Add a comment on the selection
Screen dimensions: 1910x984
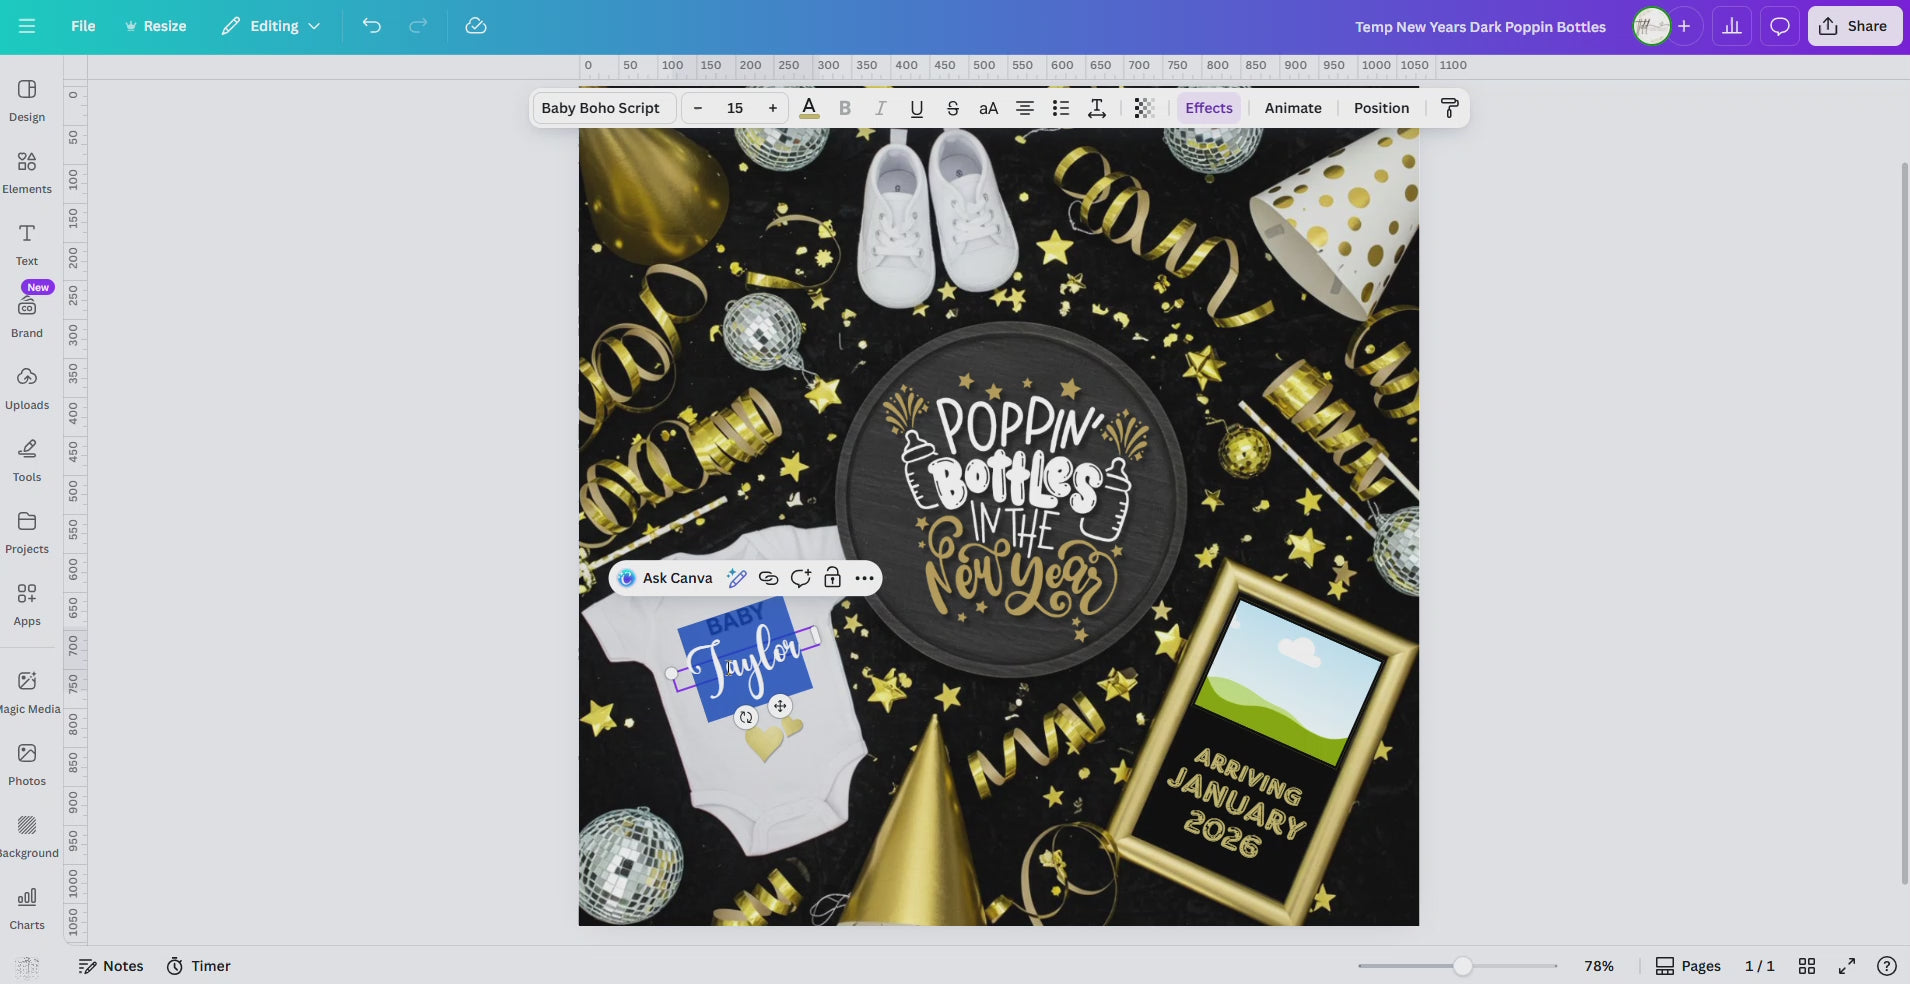click(799, 578)
